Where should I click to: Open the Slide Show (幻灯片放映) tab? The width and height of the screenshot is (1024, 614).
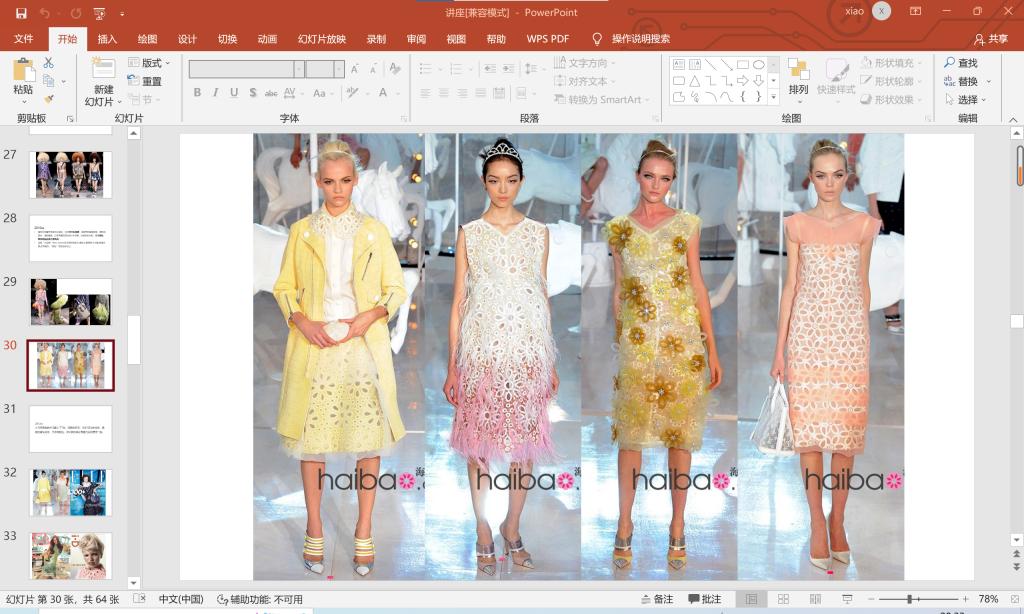tap(321, 39)
